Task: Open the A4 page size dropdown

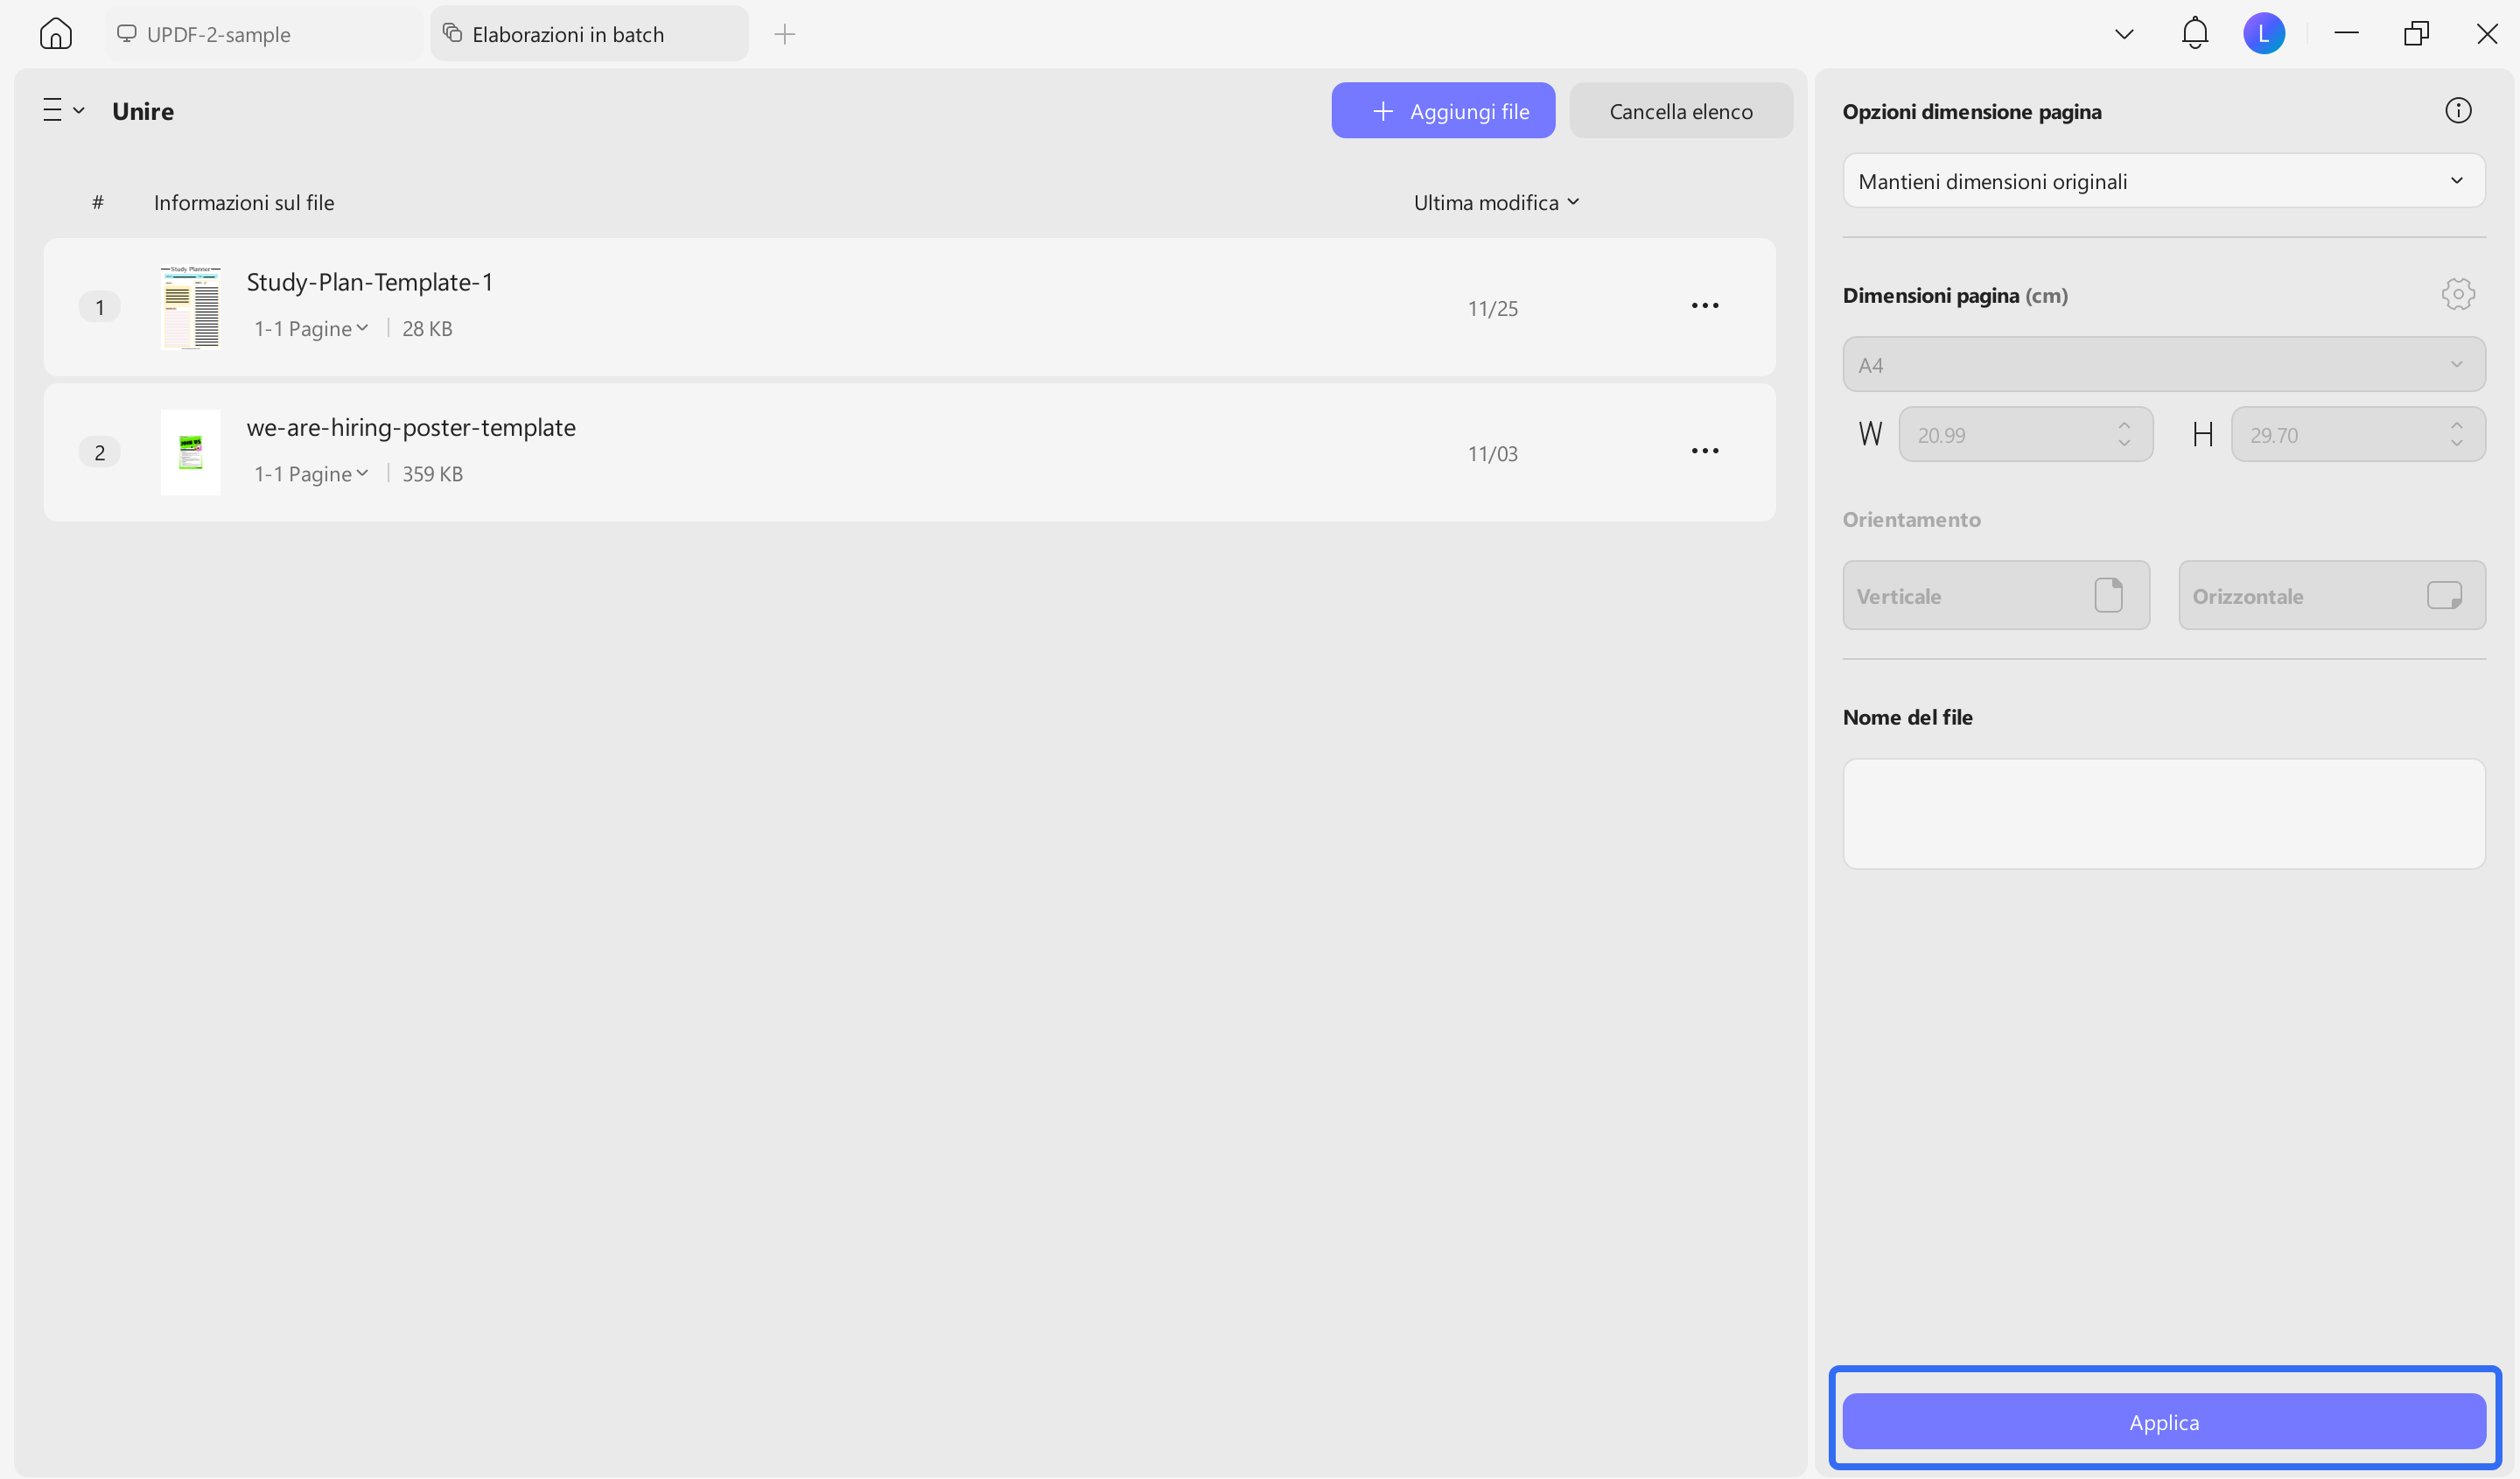Action: (2163, 365)
